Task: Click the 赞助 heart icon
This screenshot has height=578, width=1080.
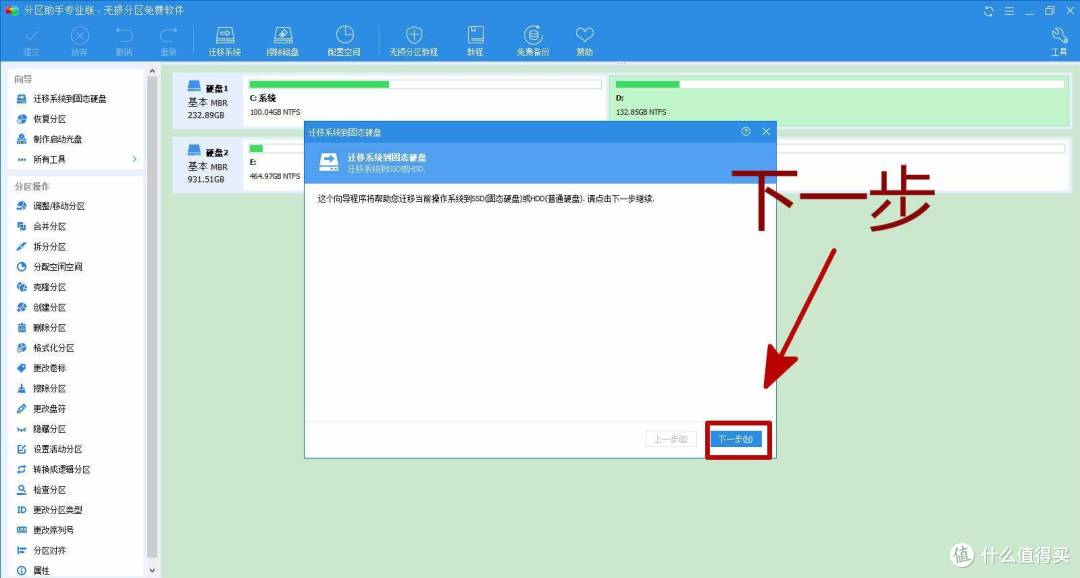Action: click(x=584, y=40)
